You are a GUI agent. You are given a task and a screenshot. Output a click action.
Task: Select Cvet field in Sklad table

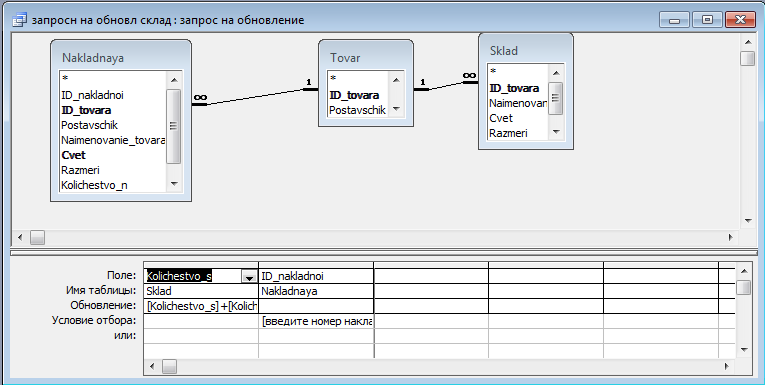click(501, 118)
